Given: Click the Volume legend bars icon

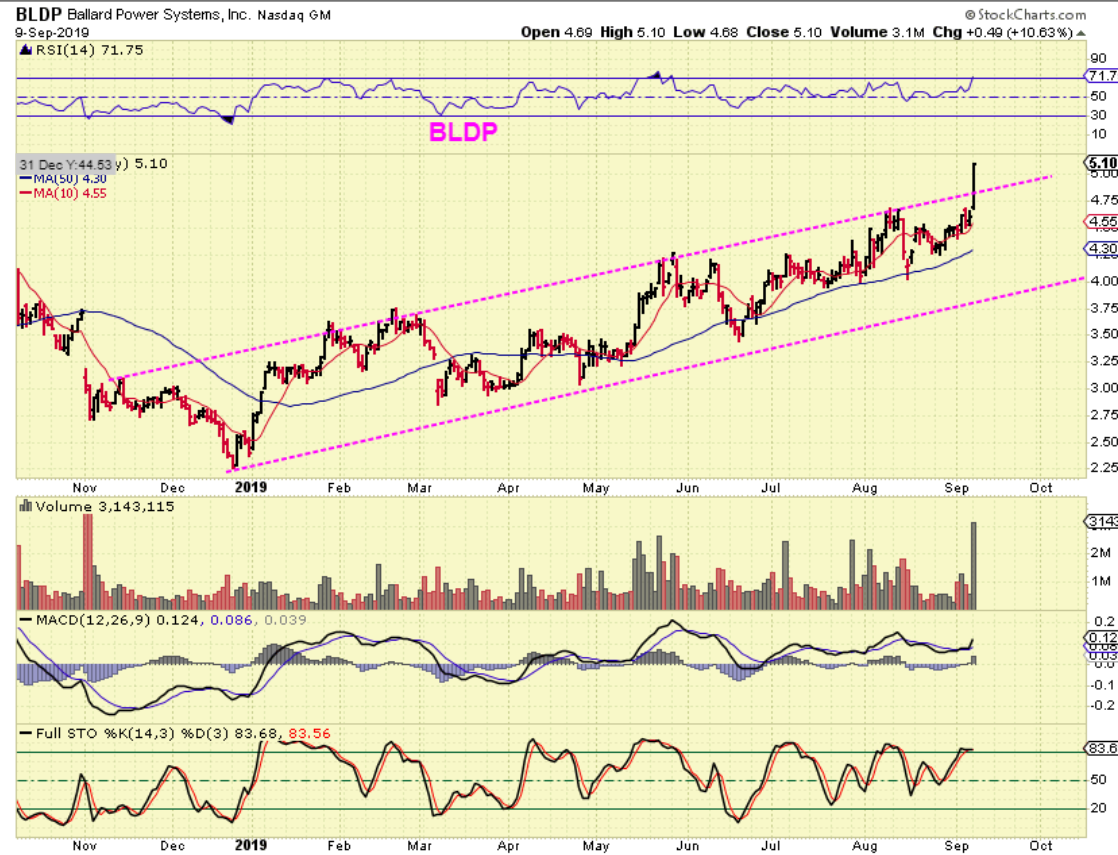Looking at the screenshot, I should point(26,506).
